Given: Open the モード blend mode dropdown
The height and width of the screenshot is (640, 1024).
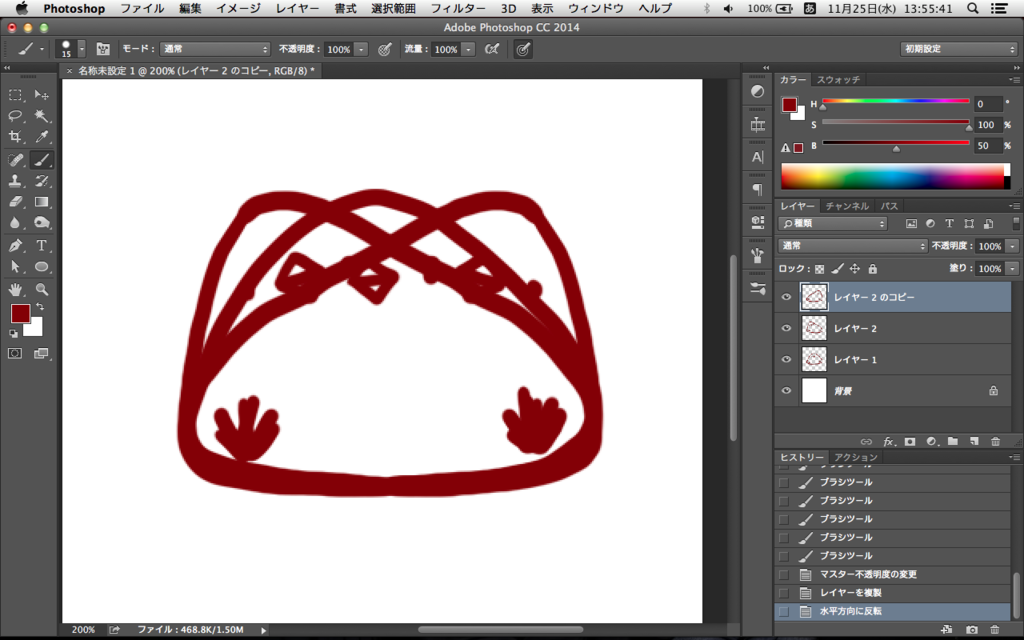Looking at the screenshot, I should 215,49.
